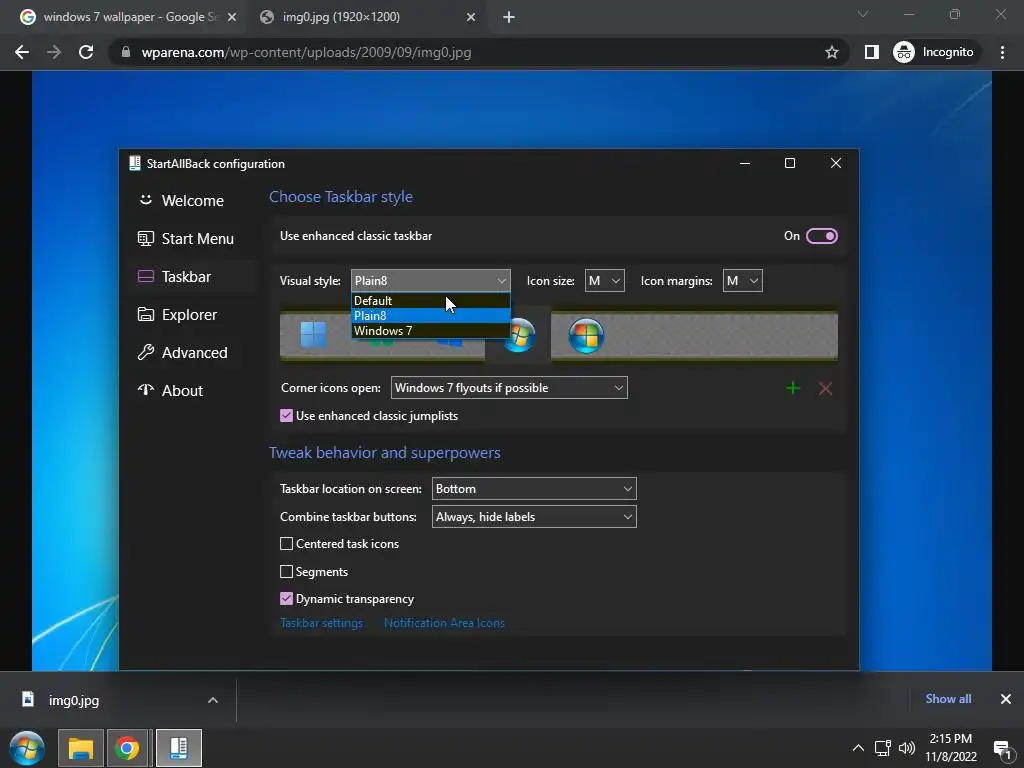Open volume control tray icon
1024x768 pixels.
[x=907, y=748]
